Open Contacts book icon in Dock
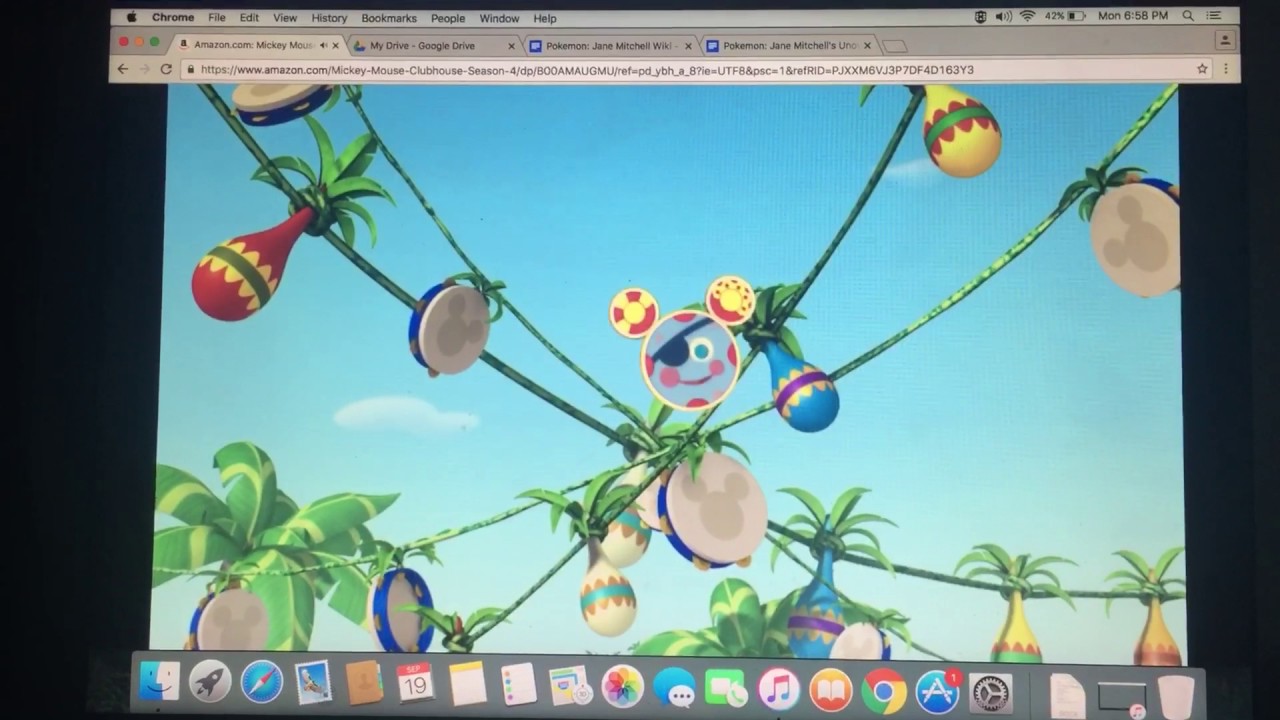 364,684
